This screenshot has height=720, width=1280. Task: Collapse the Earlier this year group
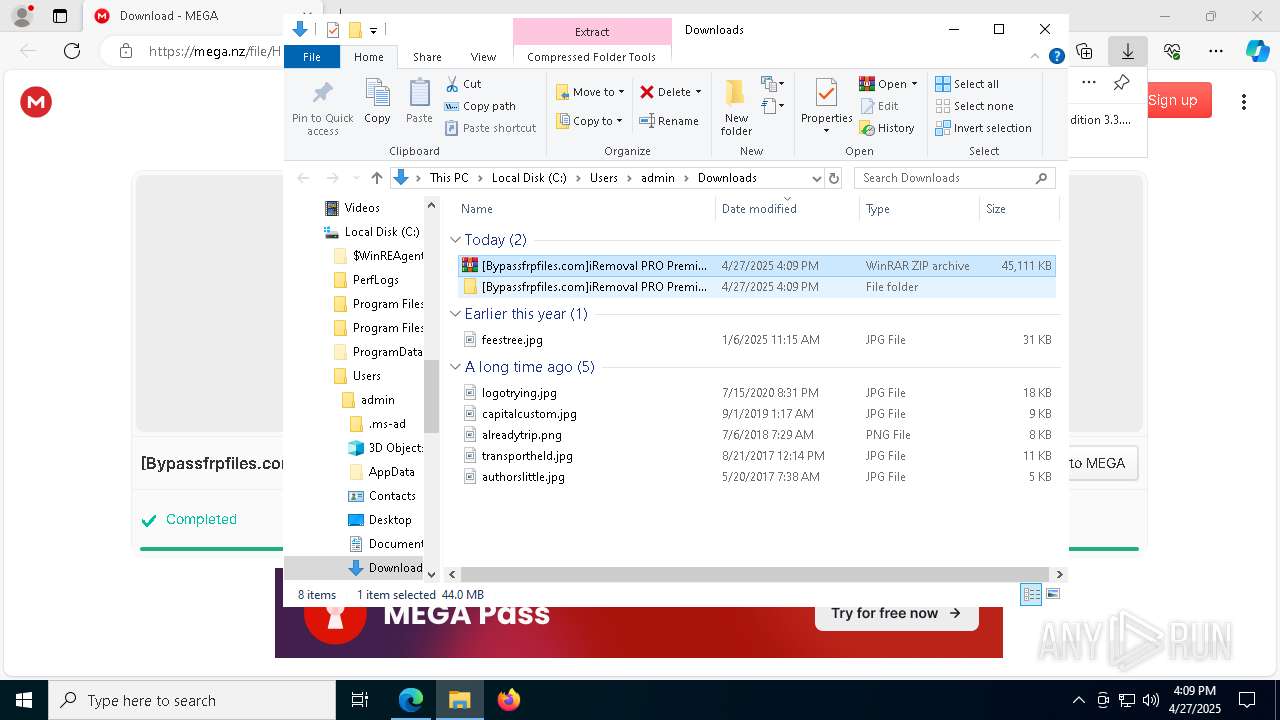click(x=456, y=314)
